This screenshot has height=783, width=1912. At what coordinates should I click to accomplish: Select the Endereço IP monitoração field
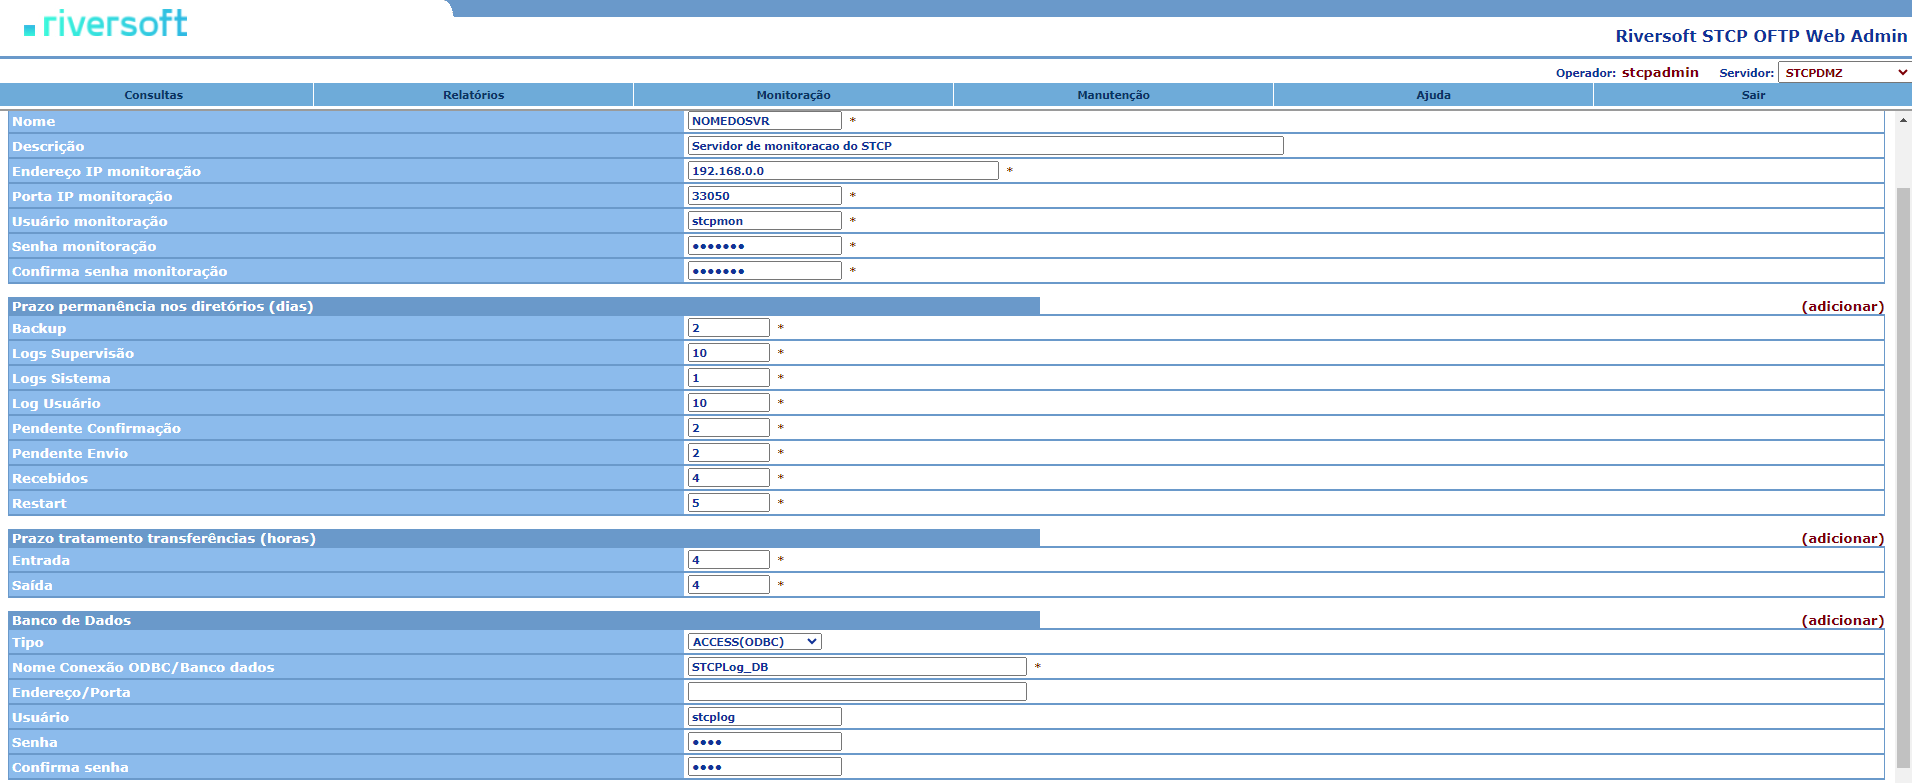[x=843, y=171]
